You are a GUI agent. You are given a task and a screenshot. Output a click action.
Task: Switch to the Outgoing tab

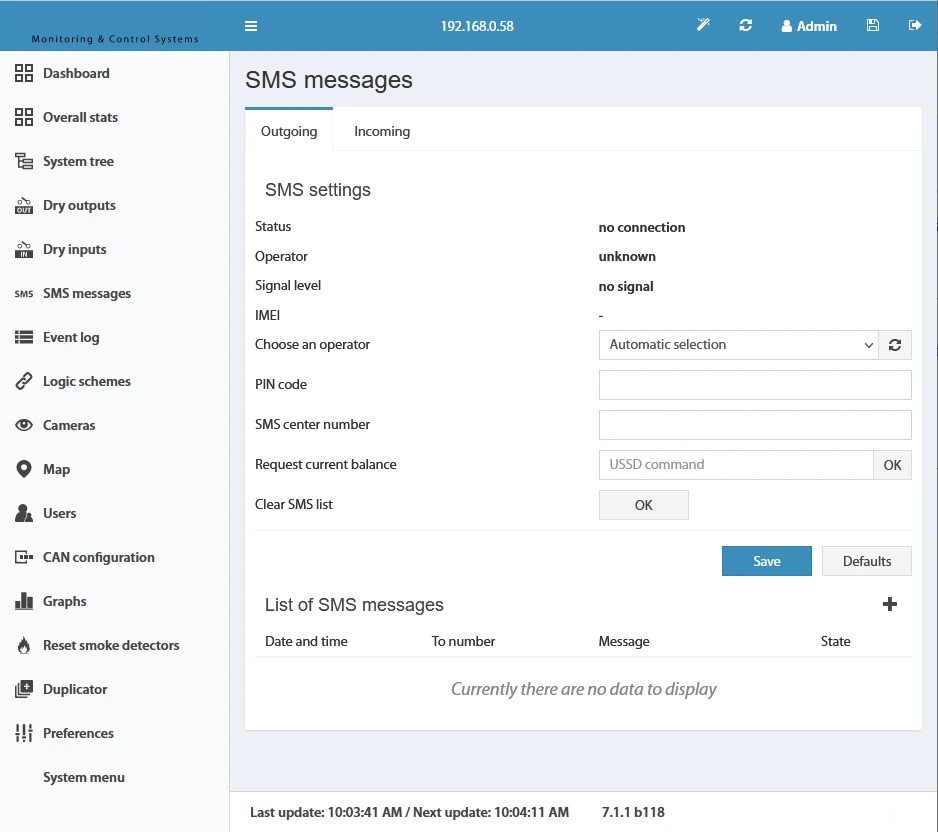[x=289, y=131]
